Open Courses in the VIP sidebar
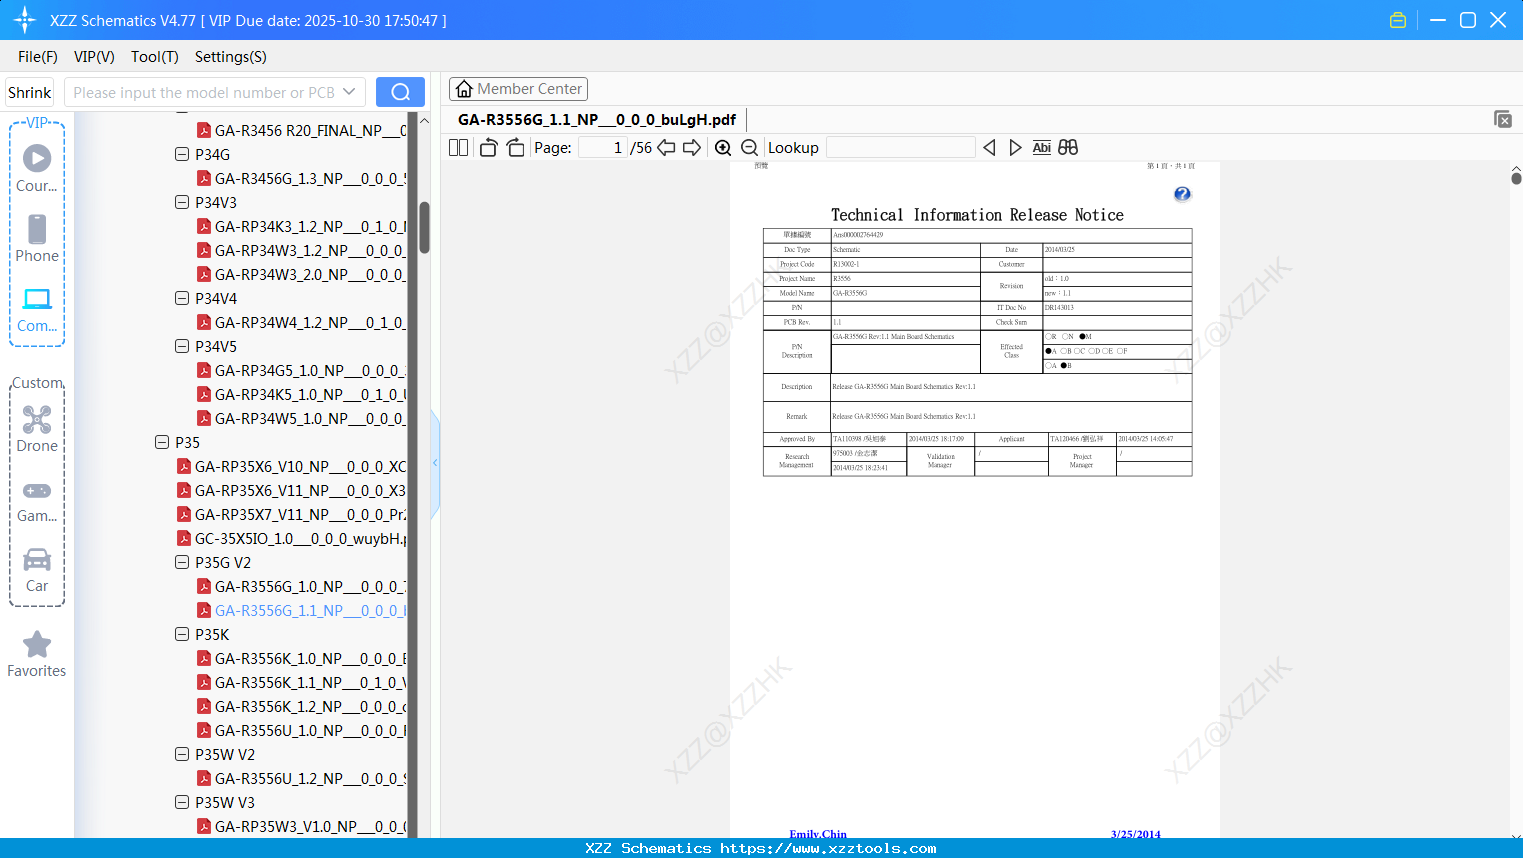1523x858 pixels. [x=37, y=169]
